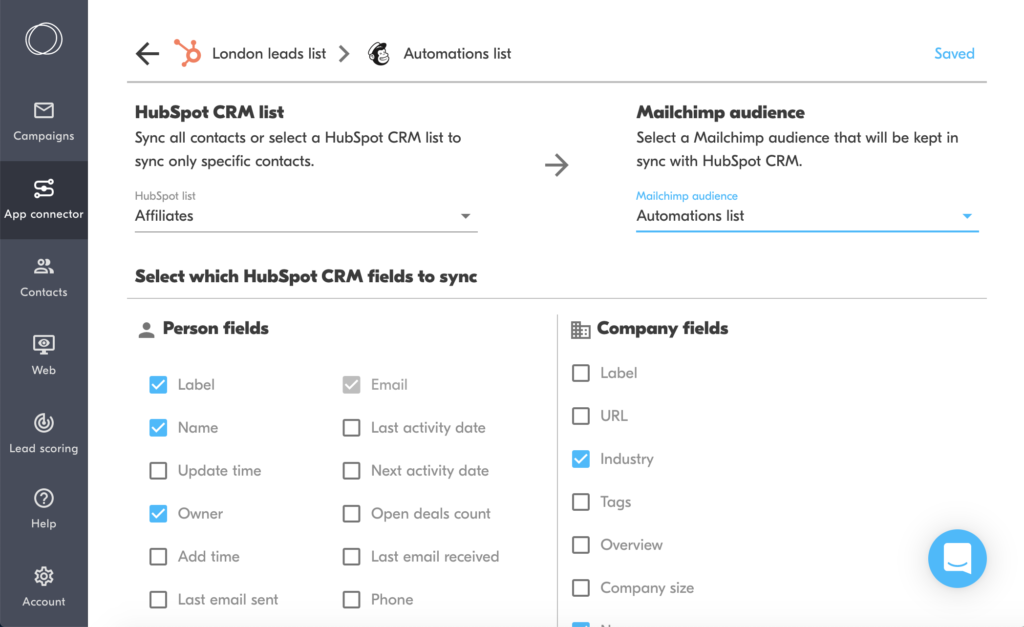Open Lead scoring from the sidebar

click(43, 432)
